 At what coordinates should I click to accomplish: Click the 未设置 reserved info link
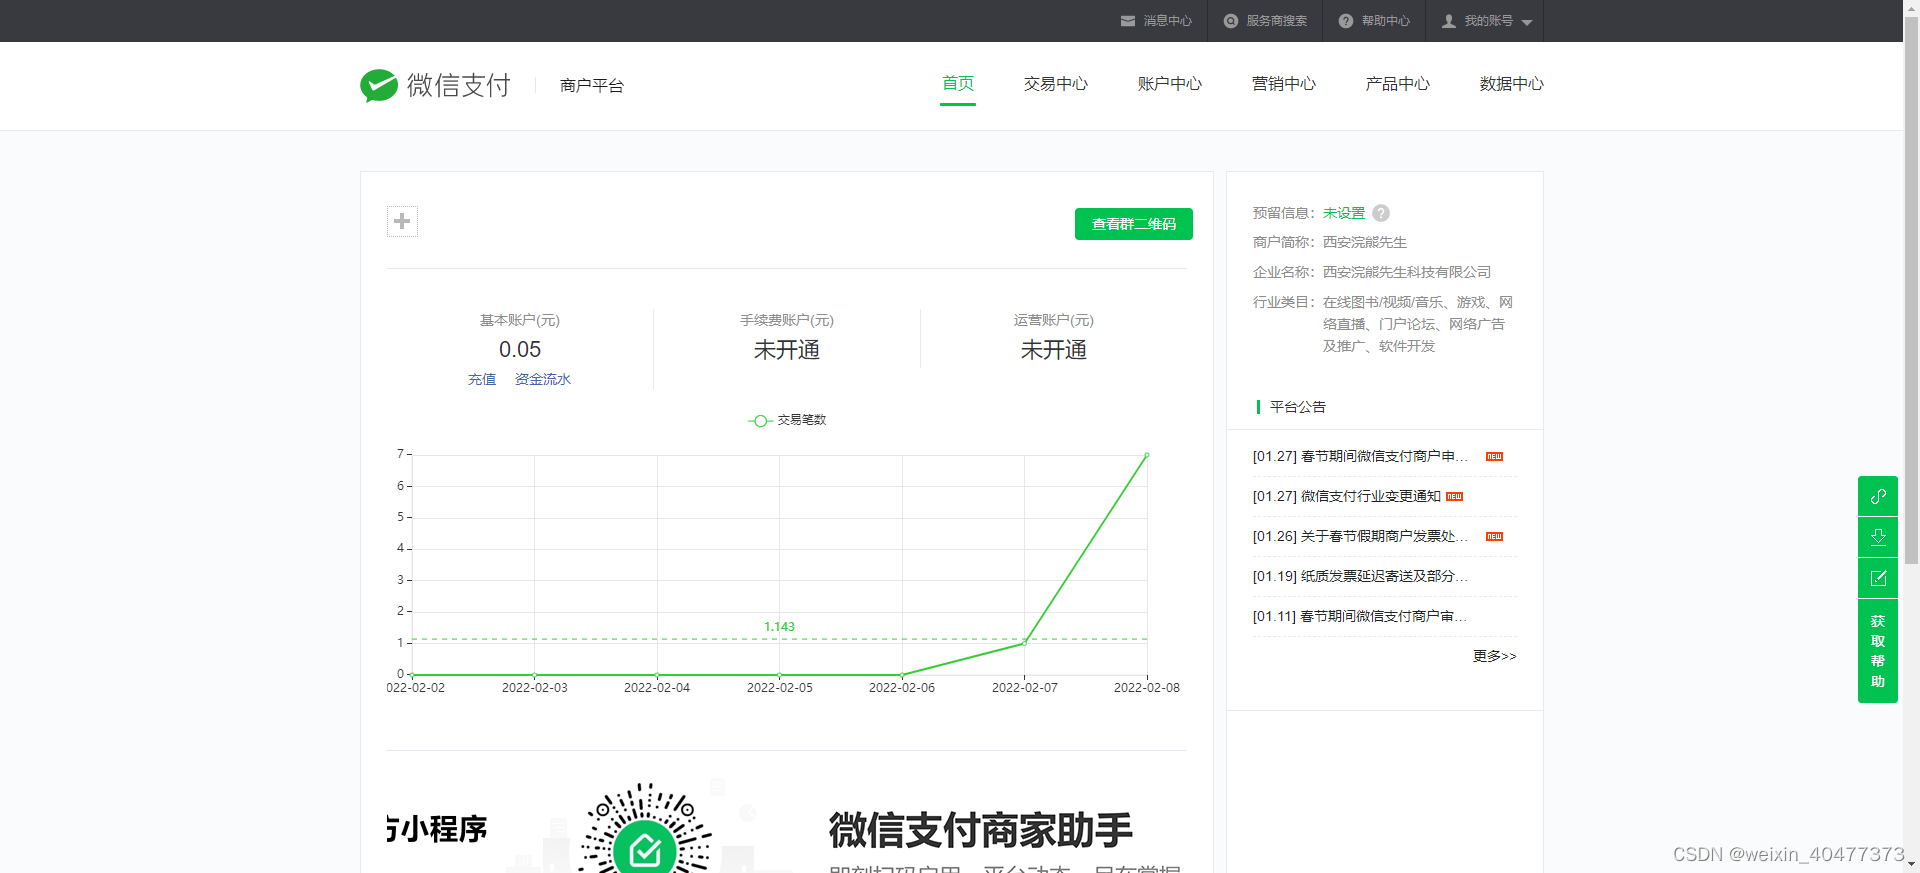coord(1344,213)
